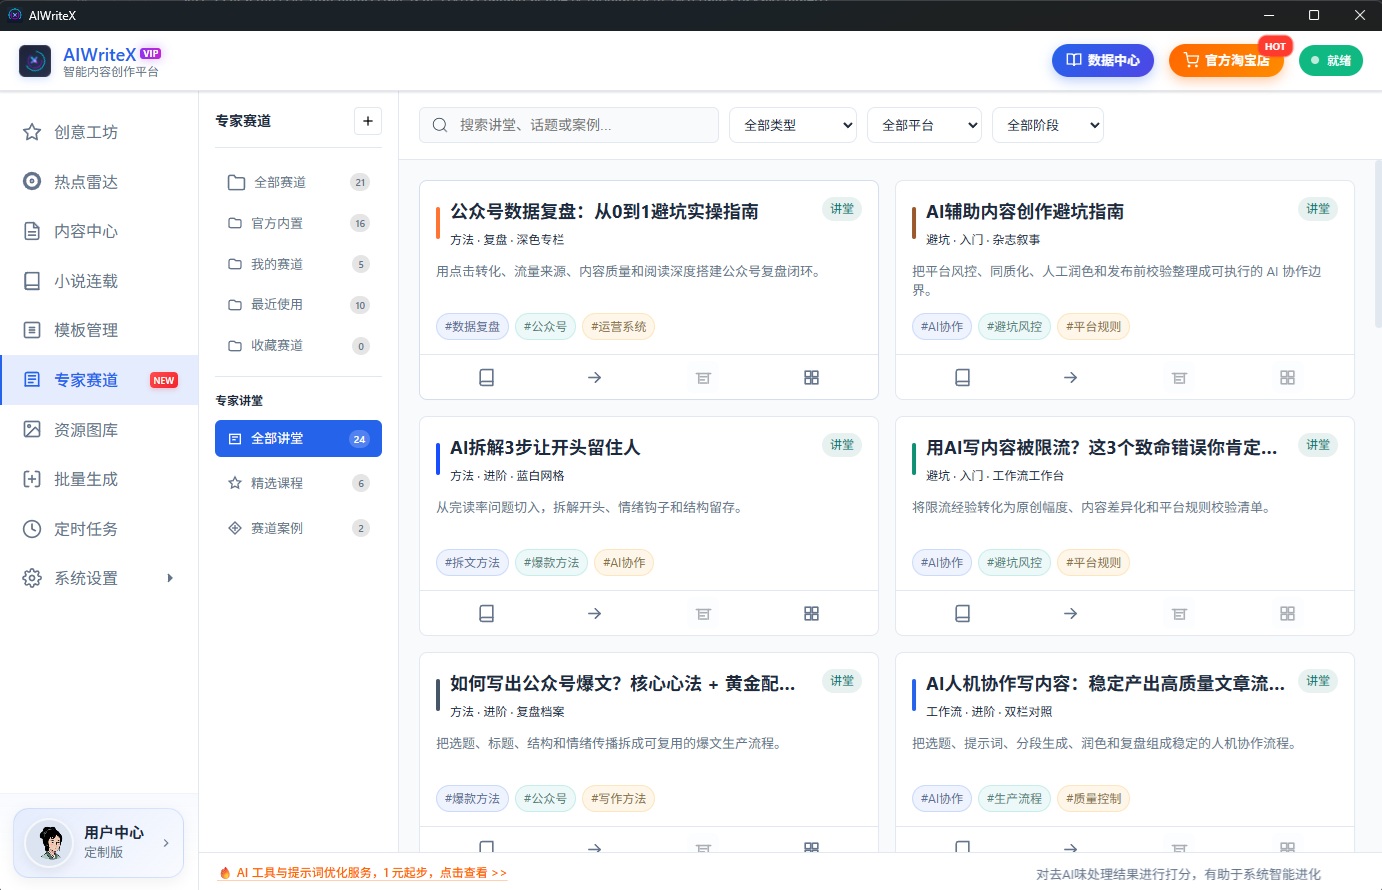
Task: Click archive icon on 公众号数据复盘 card
Action: tap(703, 377)
